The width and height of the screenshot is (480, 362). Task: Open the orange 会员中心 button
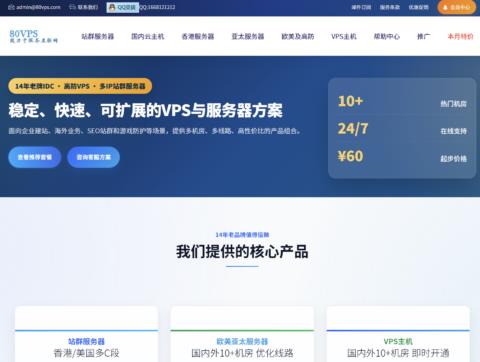(x=457, y=7)
